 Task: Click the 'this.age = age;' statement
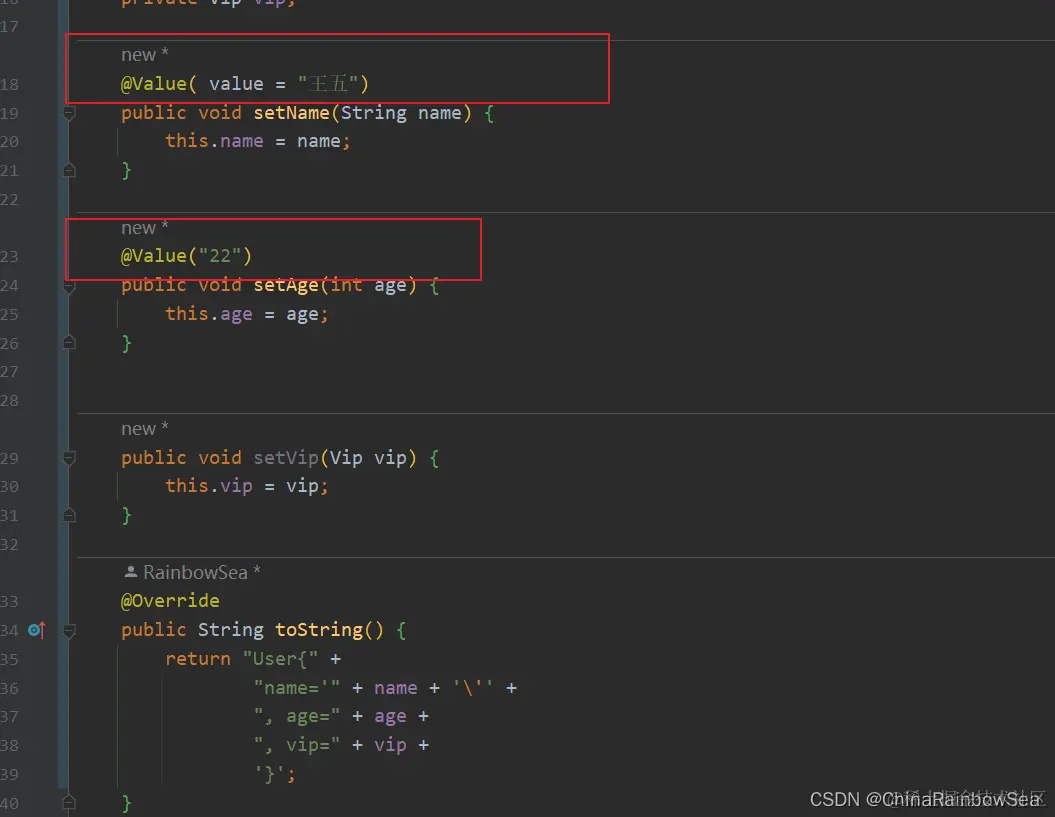[x=247, y=314]
